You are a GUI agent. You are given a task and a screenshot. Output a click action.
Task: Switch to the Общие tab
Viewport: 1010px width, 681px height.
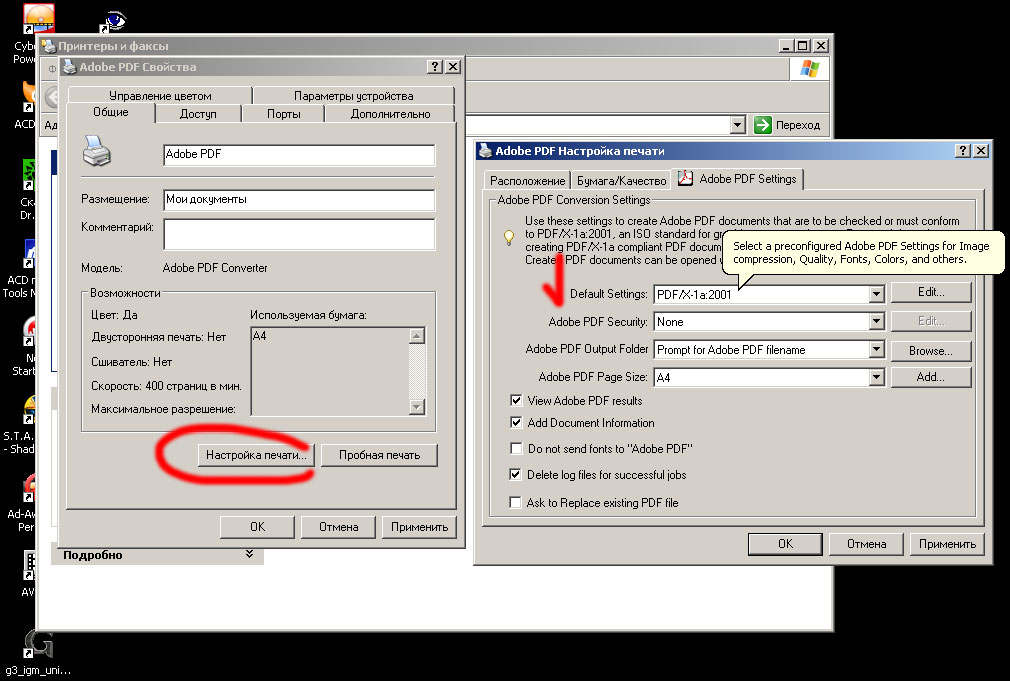[111, 112]
